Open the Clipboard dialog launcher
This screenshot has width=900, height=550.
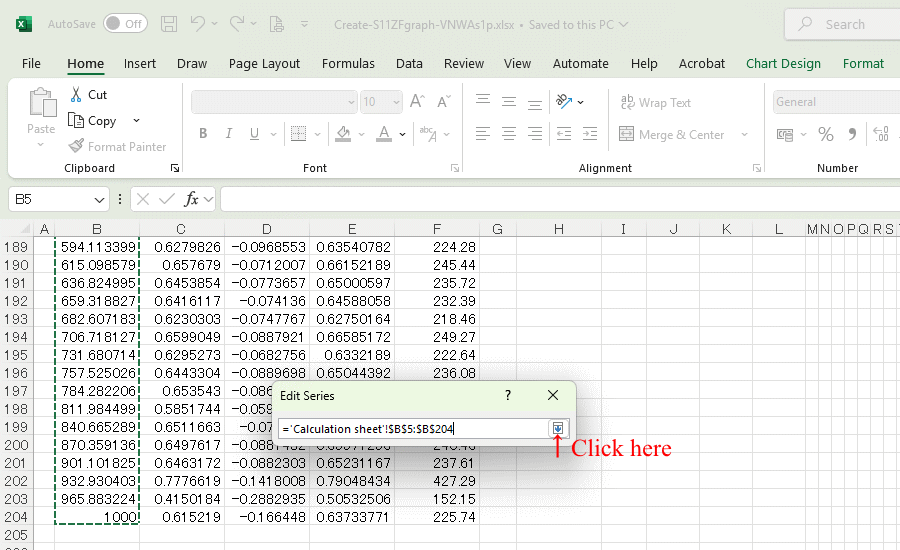[174, 168]
